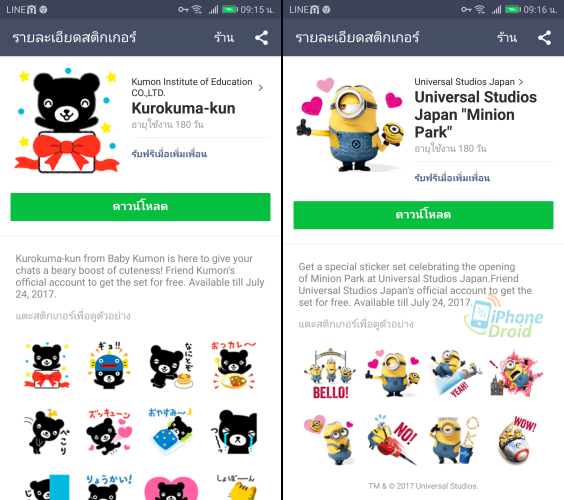This screenshot has width=564, height=500.
Task: Open ร้าน shop on left screen
Action: pos(224,38)
